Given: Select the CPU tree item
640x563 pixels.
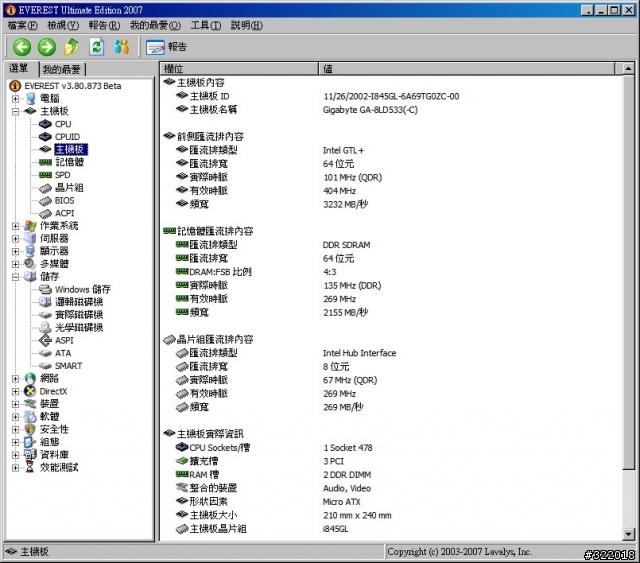Looking at the screenshot, I should 63,124.
